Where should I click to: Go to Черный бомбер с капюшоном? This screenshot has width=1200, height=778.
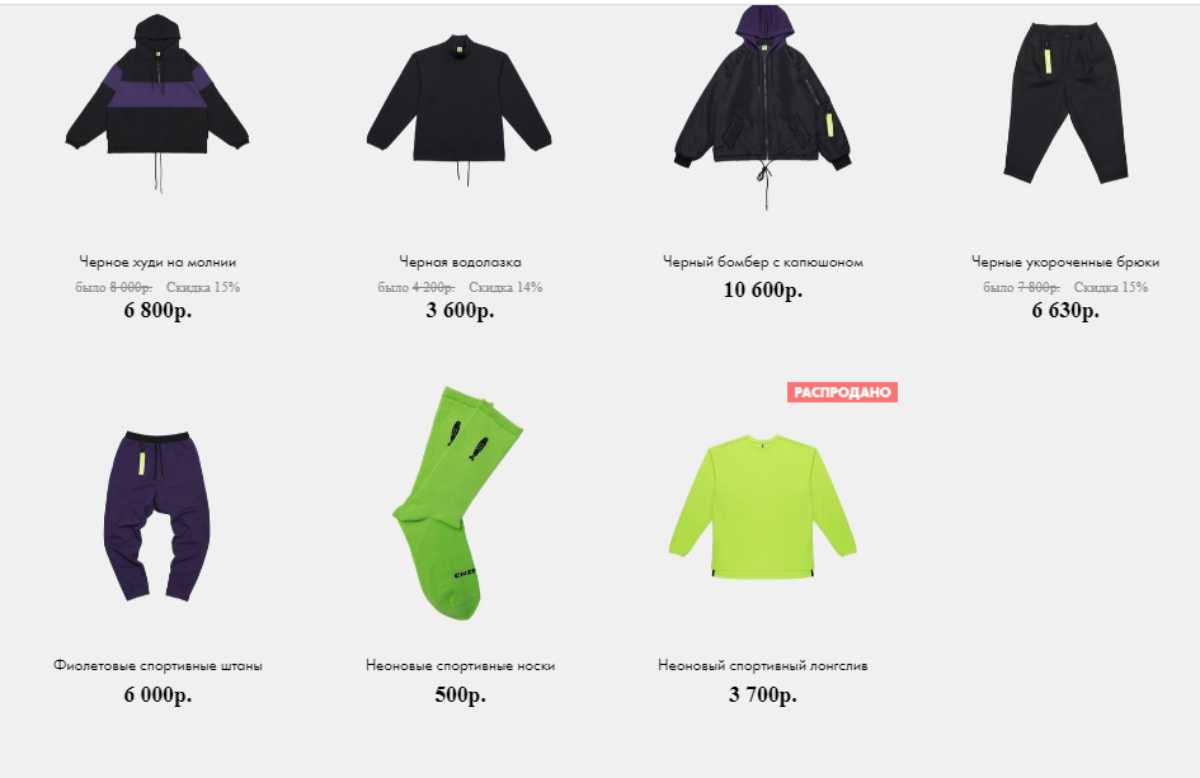[763, 262]
